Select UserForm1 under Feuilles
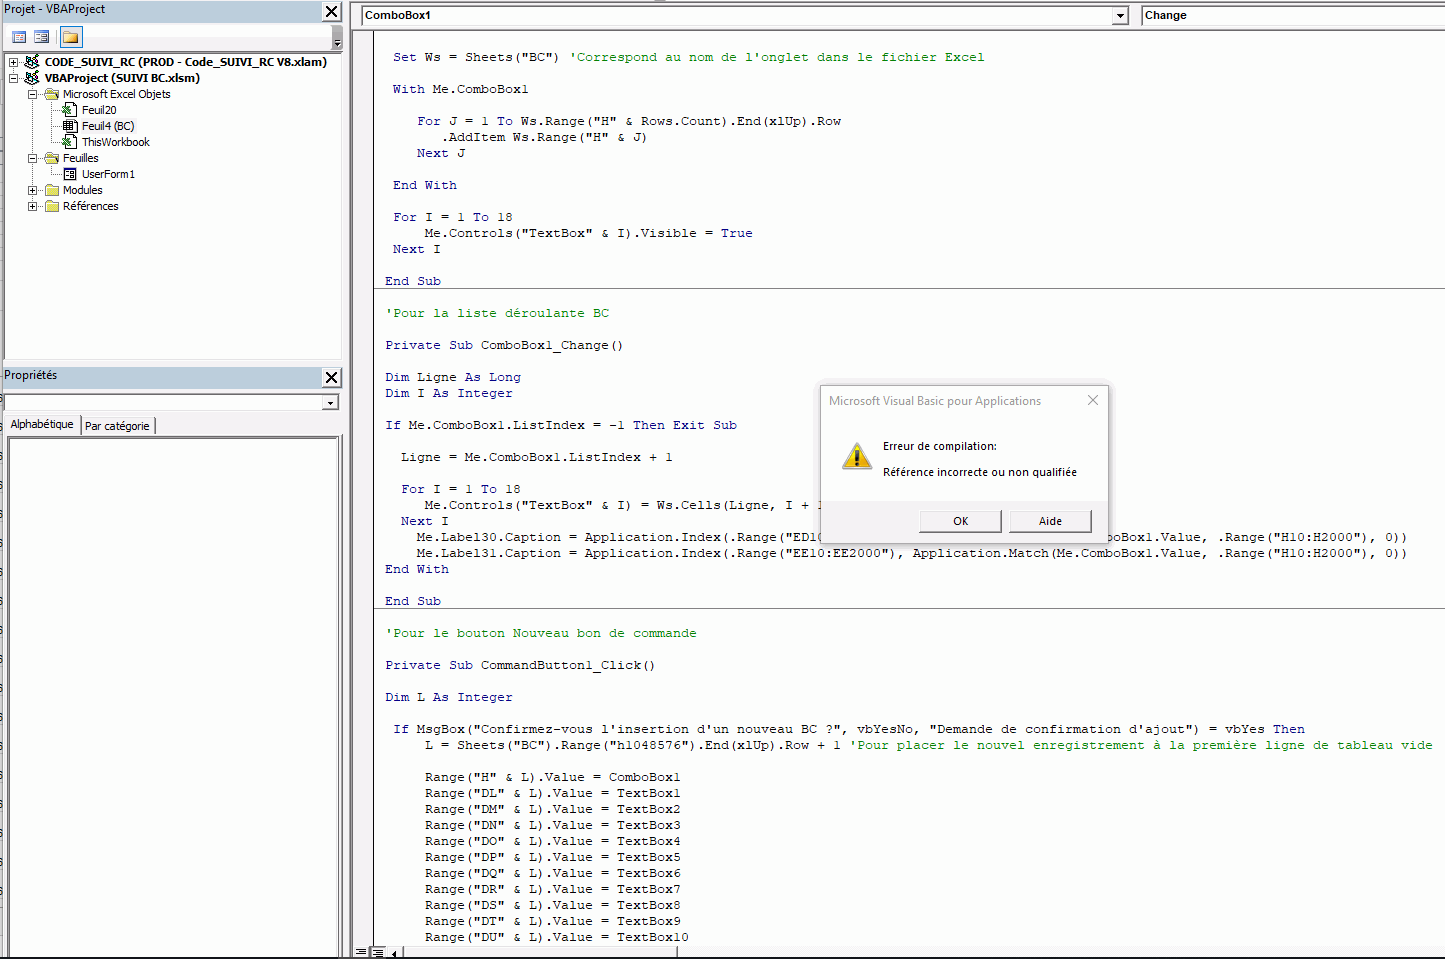The width and height of the screenshot is (1445, 959). [x=107, y=174]
